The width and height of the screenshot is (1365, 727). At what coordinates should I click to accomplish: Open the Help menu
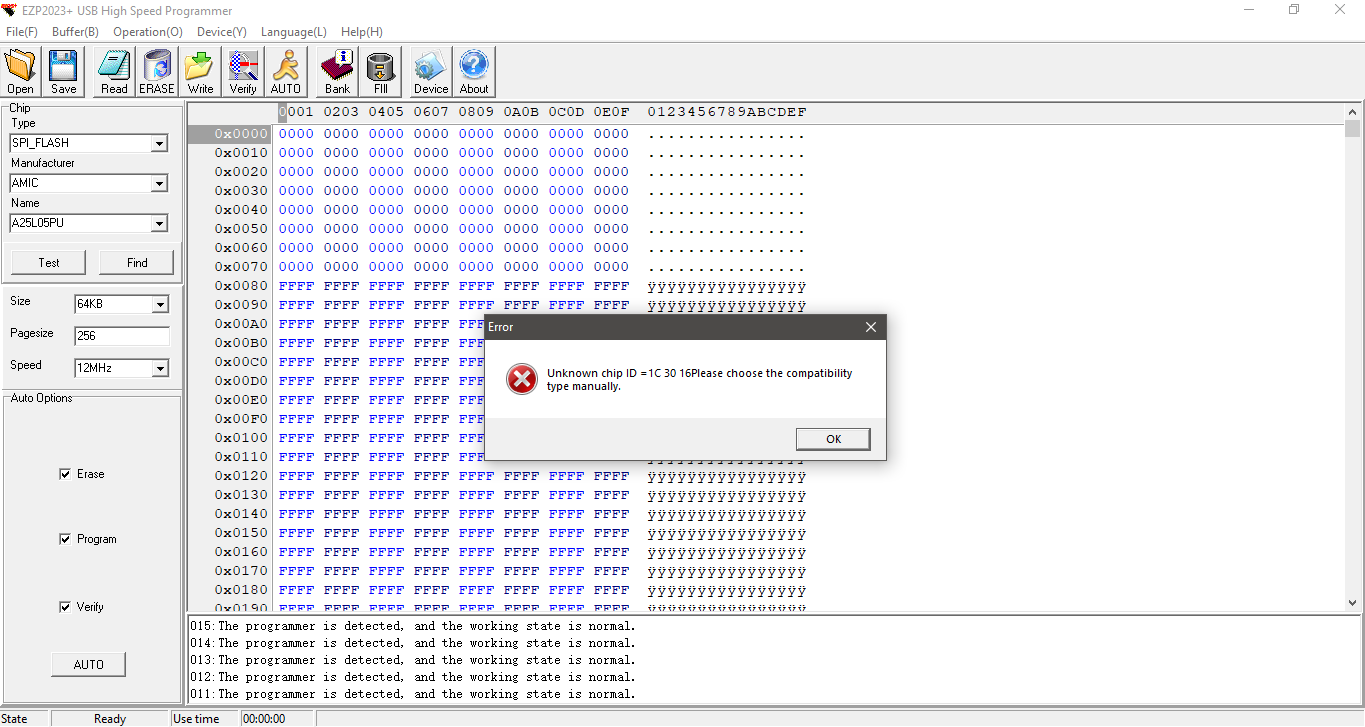coord(362,32)
